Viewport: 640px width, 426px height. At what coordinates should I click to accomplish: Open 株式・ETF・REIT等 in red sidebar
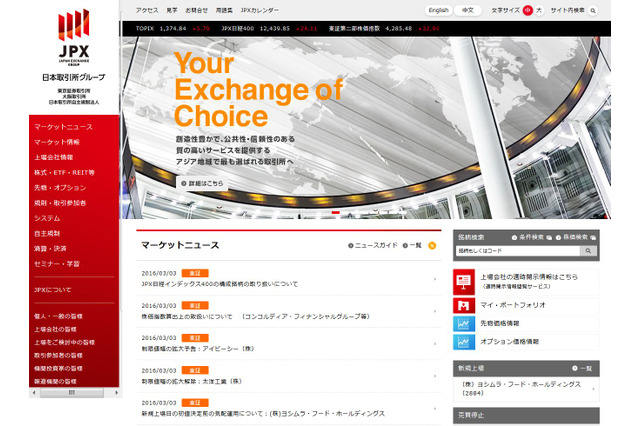coord(64,173)
